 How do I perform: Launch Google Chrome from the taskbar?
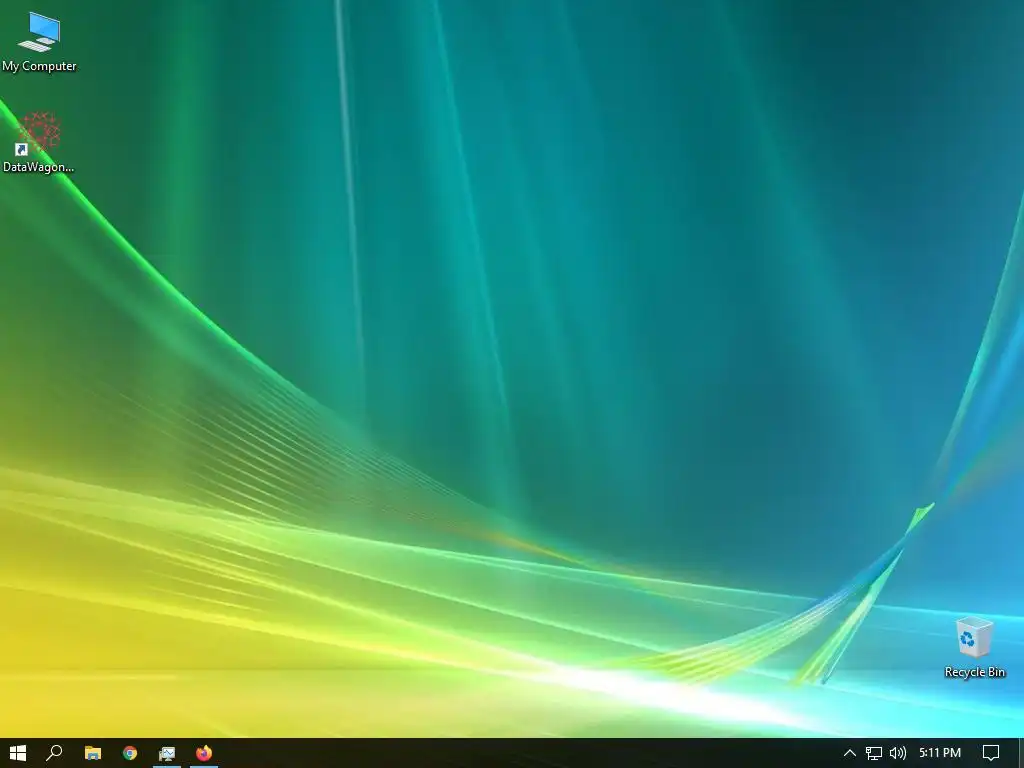(x=130, y=753)
